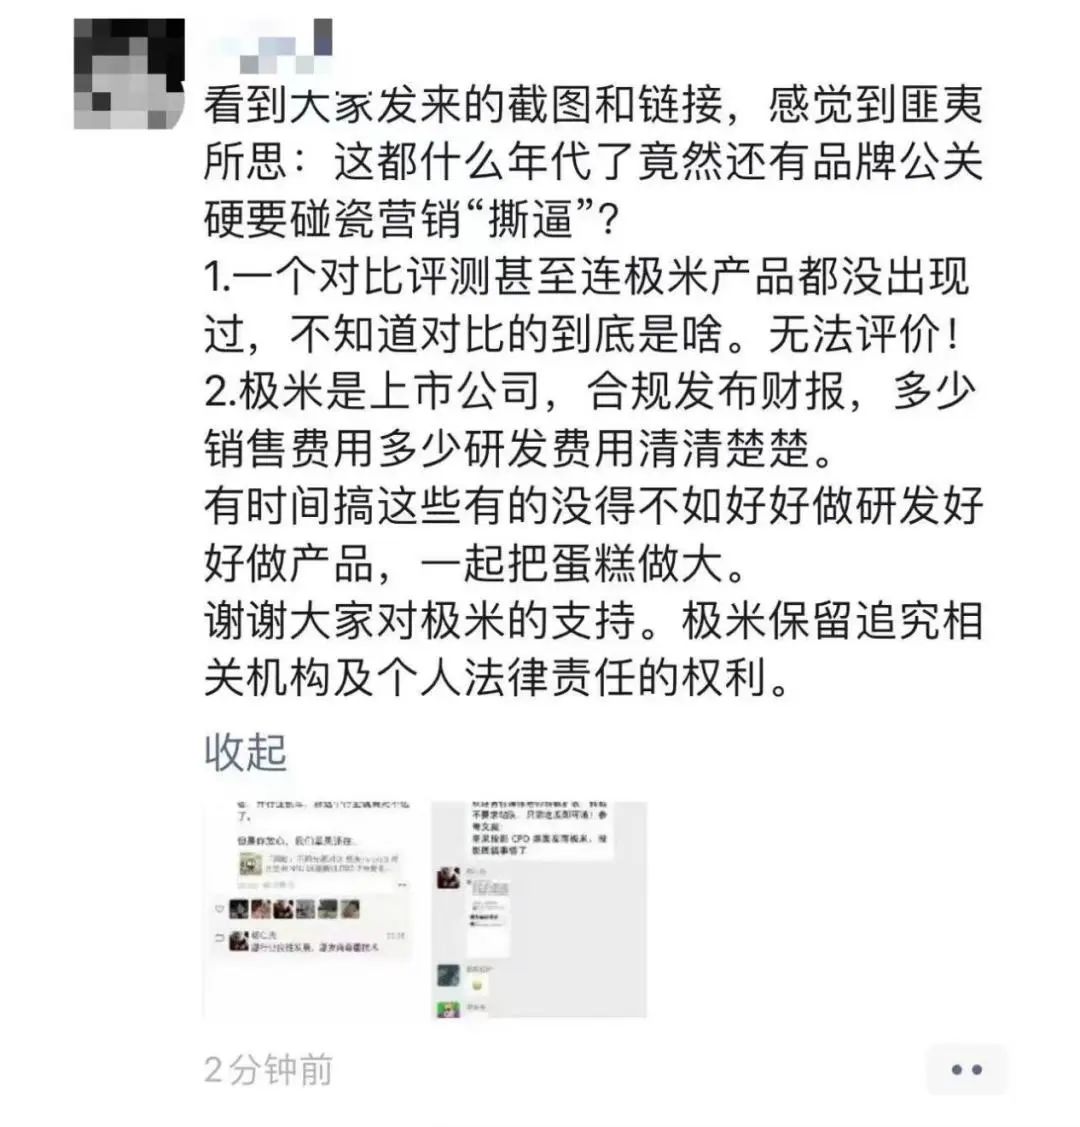Click the line ending 无法评价！
Viewport: 1080px width, 1127px height.
582,334
